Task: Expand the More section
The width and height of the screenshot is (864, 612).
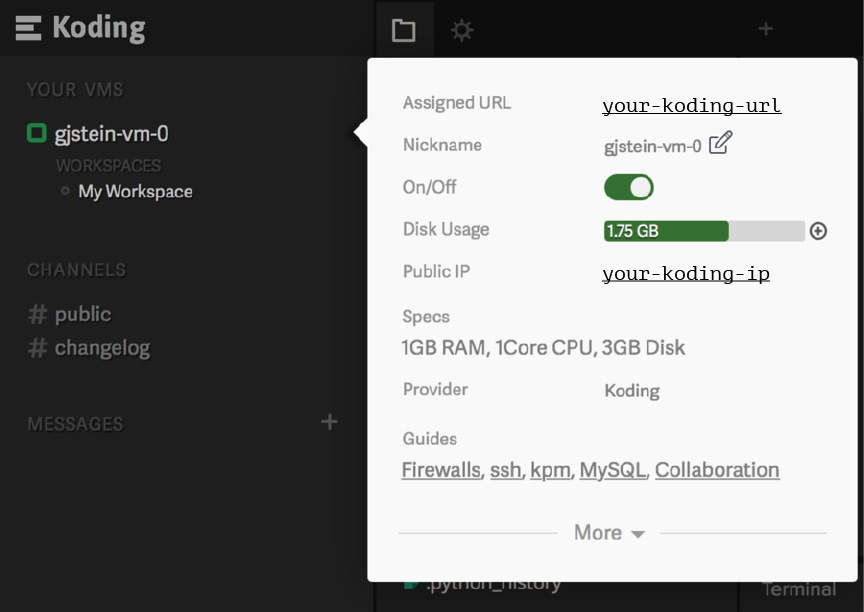Action: [609, 533]
